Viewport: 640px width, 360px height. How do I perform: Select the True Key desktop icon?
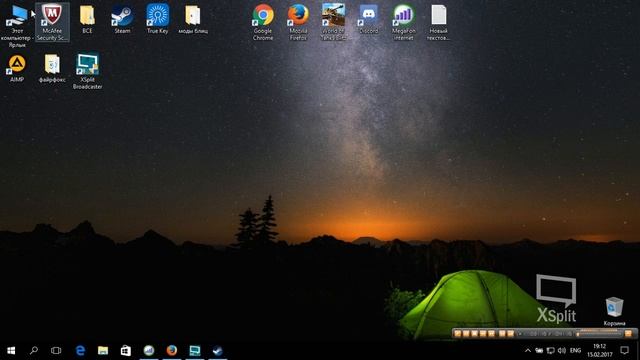pyautogui.click(x=158, y=20)
